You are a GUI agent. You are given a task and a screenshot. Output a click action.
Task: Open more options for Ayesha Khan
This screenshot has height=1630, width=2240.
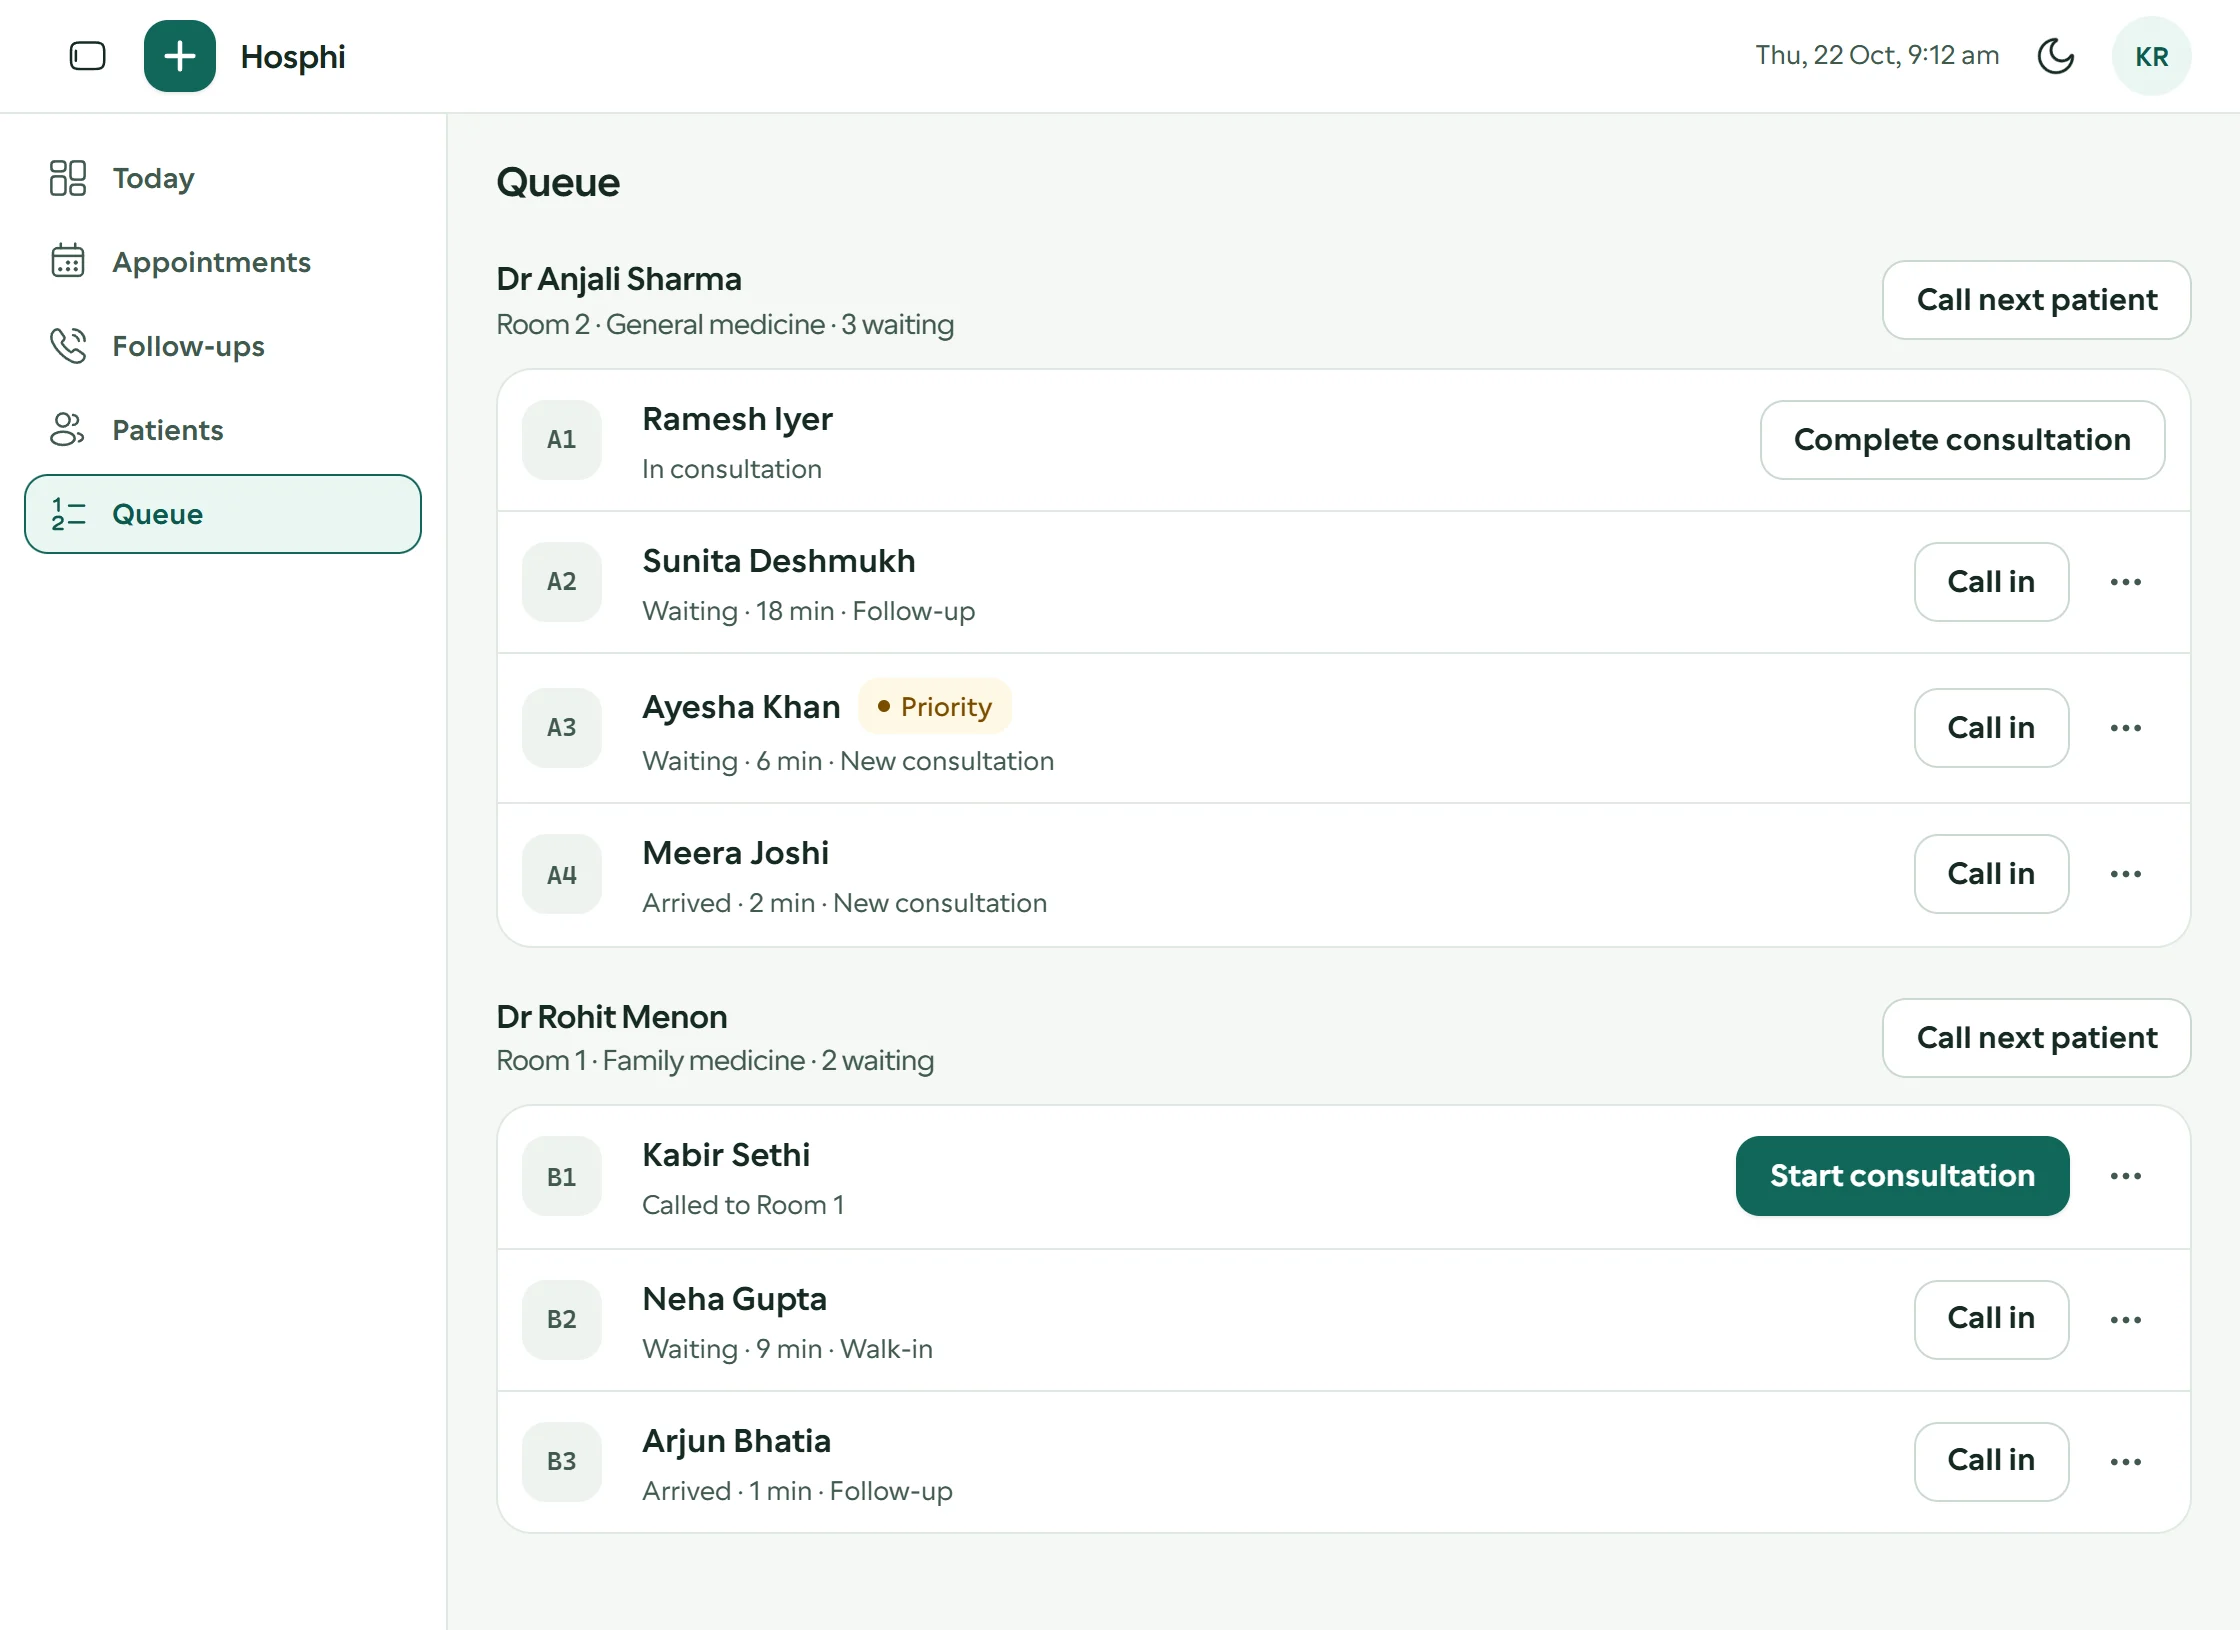[x=2126, y=728]
